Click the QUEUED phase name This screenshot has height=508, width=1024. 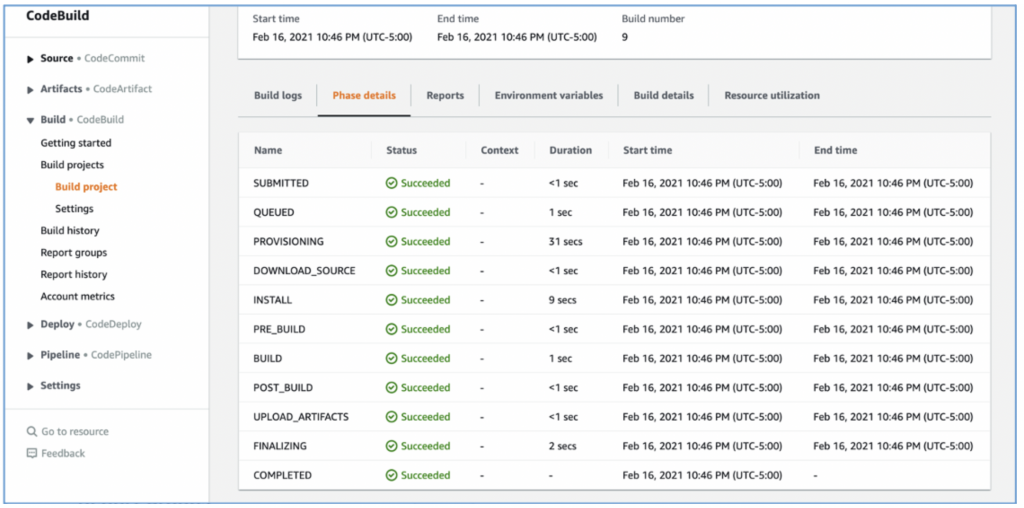coord(274,212)
